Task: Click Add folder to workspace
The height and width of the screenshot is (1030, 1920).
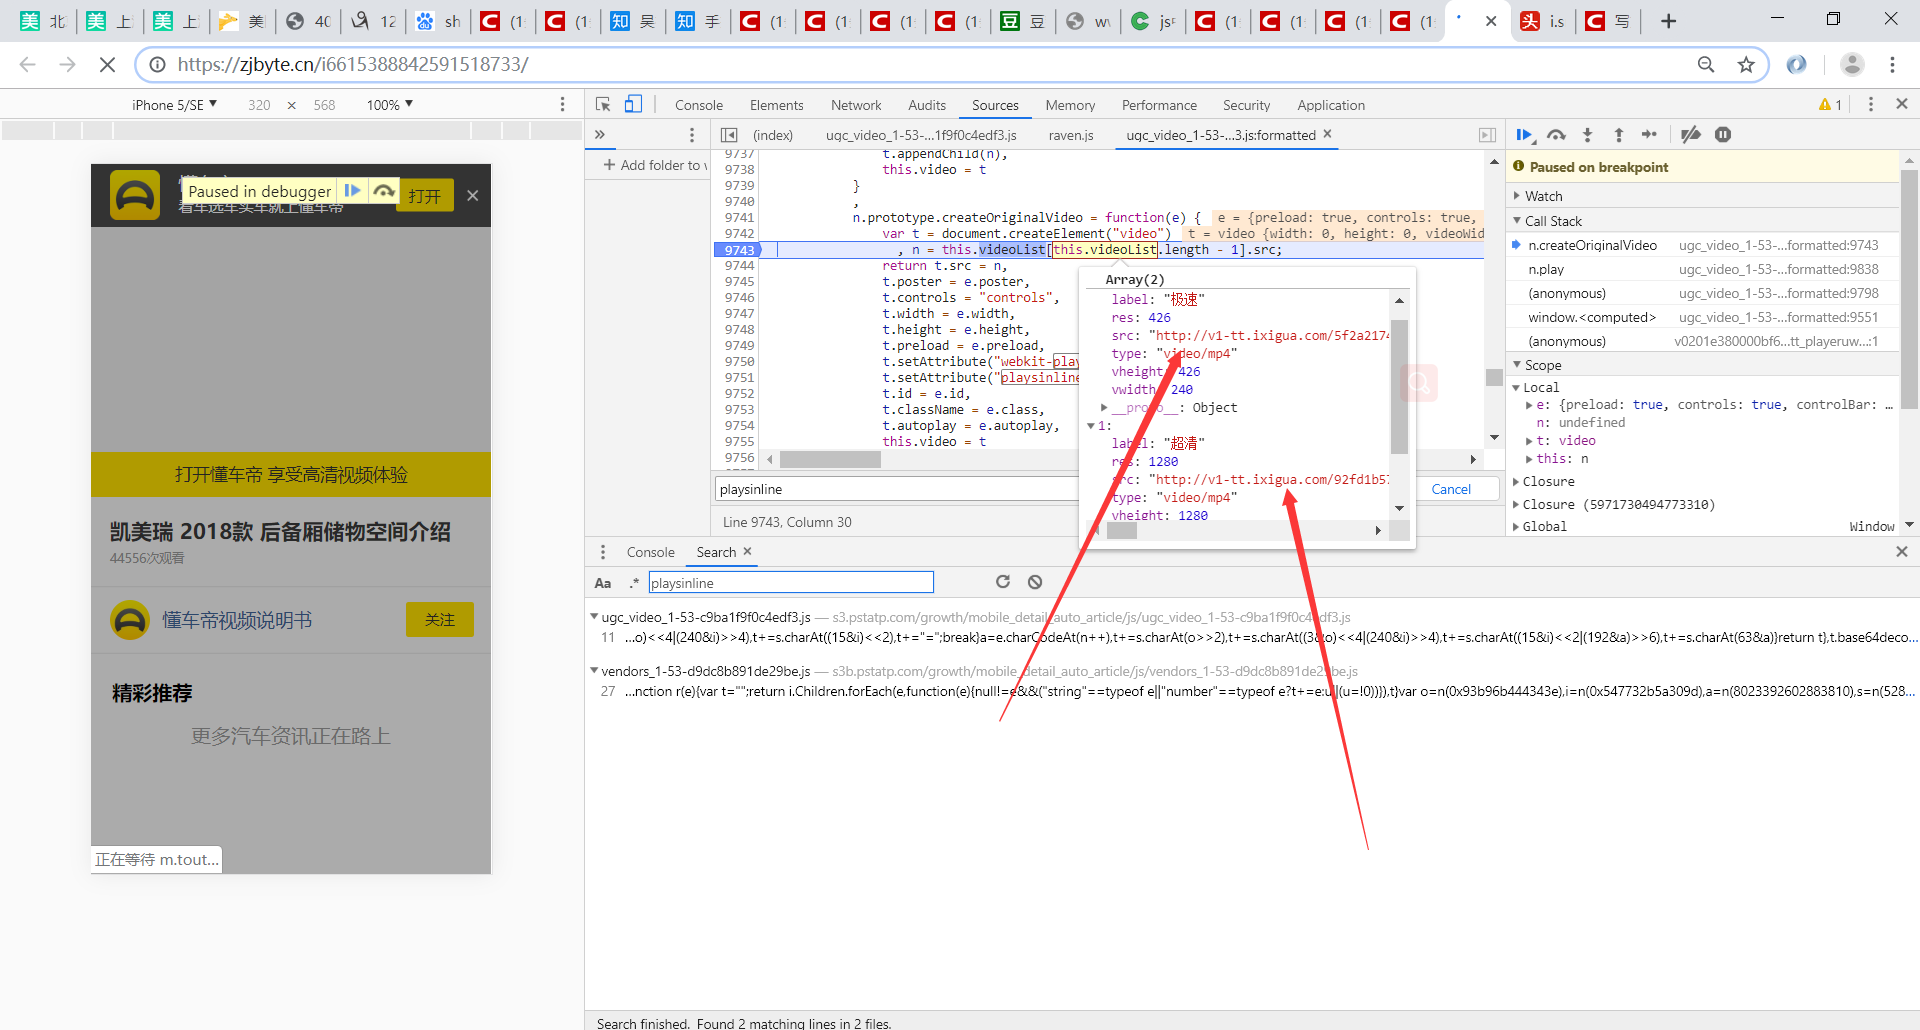Action: tap(655, 165)
